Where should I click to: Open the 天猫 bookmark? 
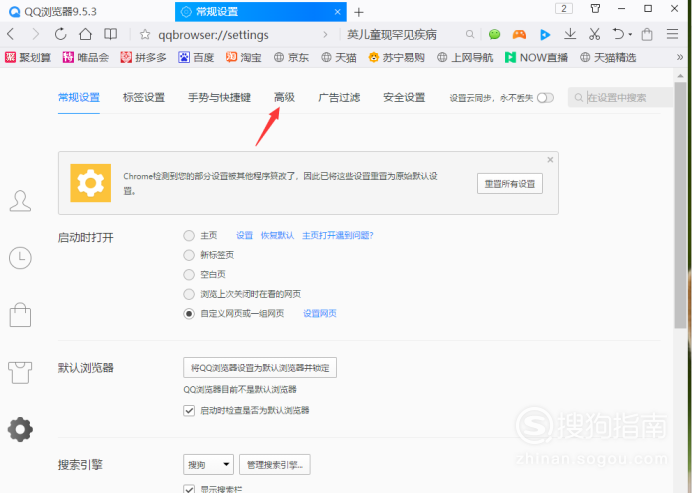pos(339,57)
